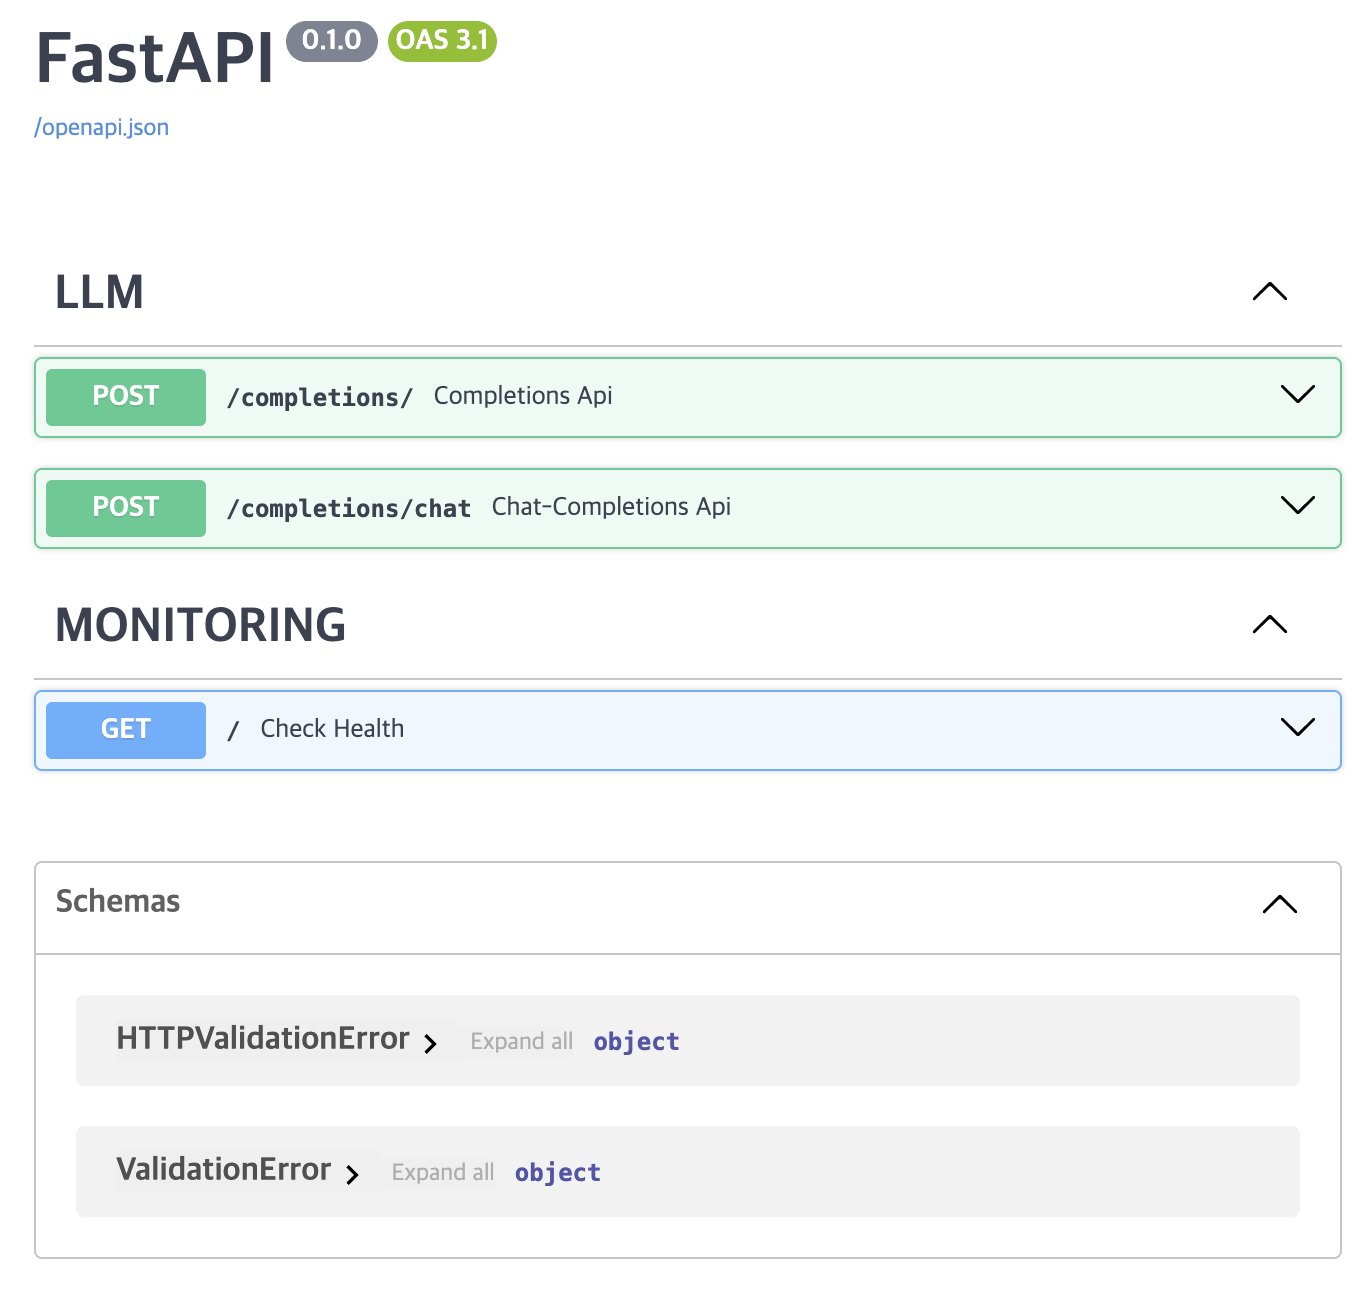Click the HTTPValidationError schema name

pyautogui.click(x=263, y=1039)
